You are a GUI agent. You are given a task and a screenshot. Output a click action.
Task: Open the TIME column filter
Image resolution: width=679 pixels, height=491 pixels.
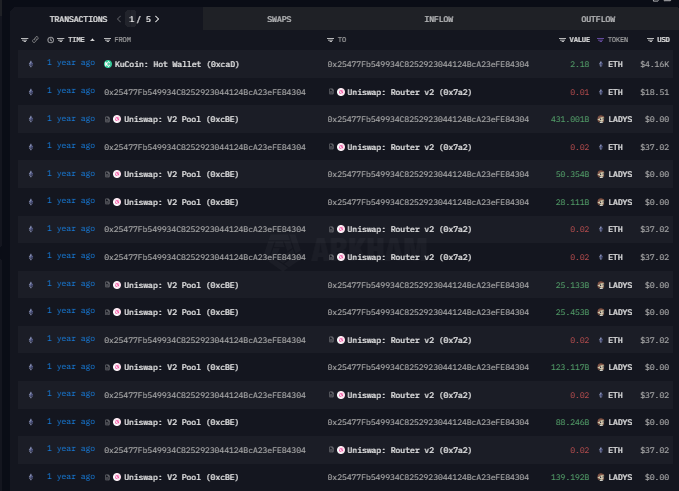click(x=61, y=40)
